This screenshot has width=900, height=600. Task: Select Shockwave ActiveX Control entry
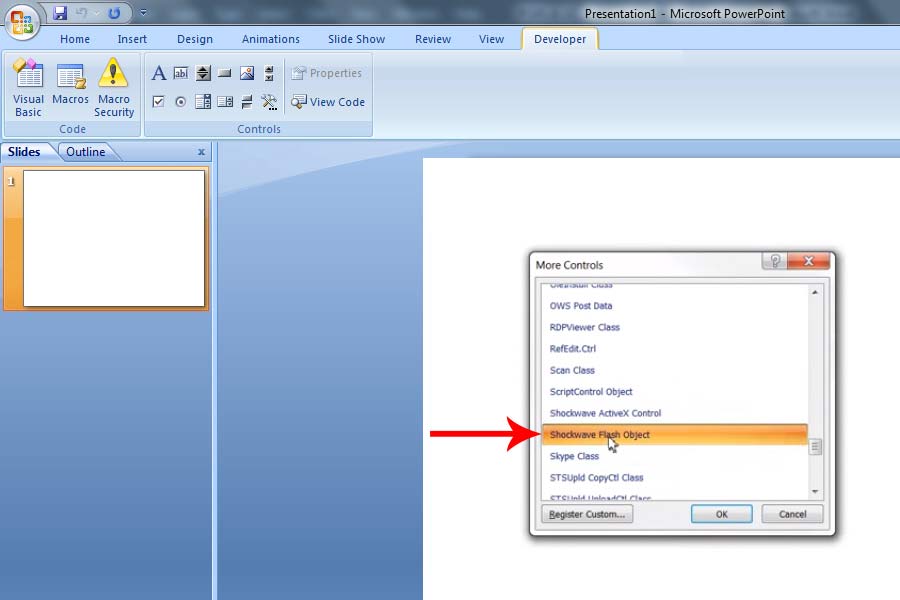click(x=674, y=413)
